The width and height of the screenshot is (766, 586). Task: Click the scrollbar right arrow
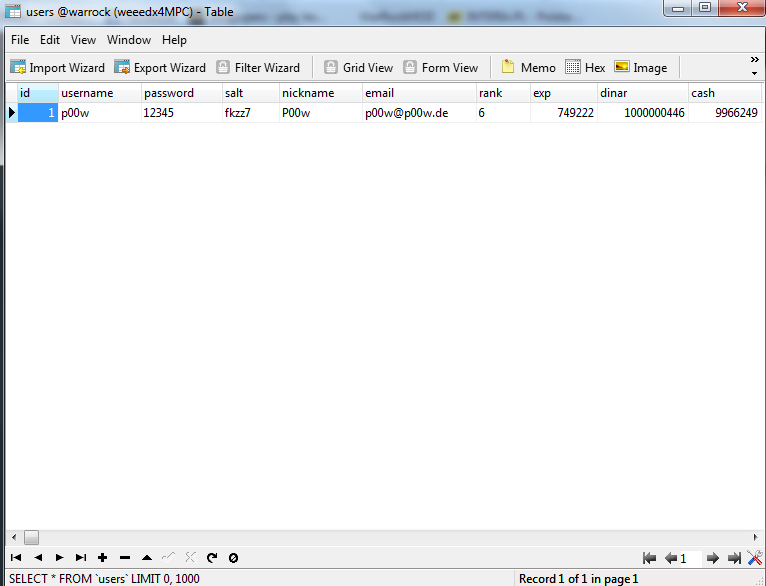tap(756, 537)
